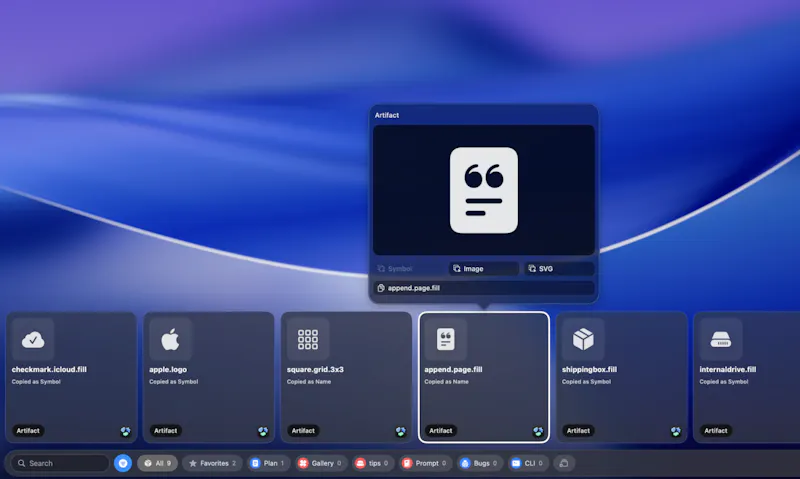800x479 pixels.
Task: Click the Artifact tag on append.page.fill card
Action: click(440, 431)
